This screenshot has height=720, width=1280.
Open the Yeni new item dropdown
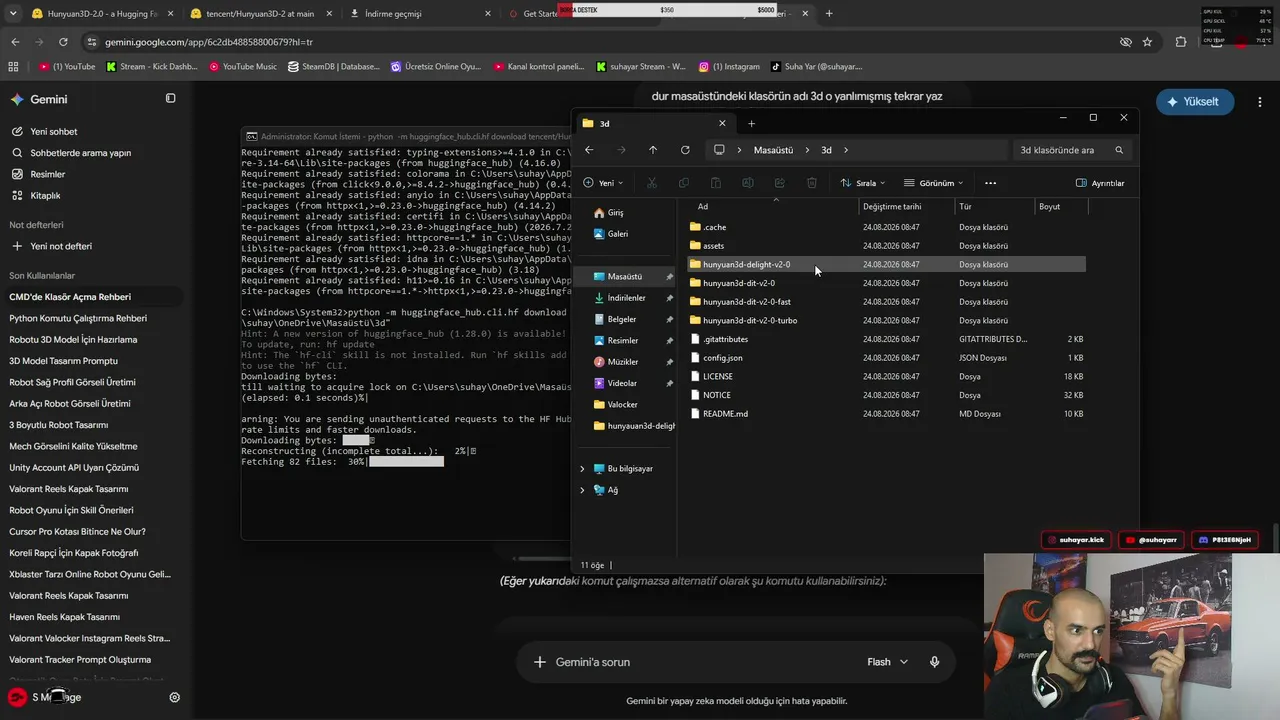[x=603, y=183]
